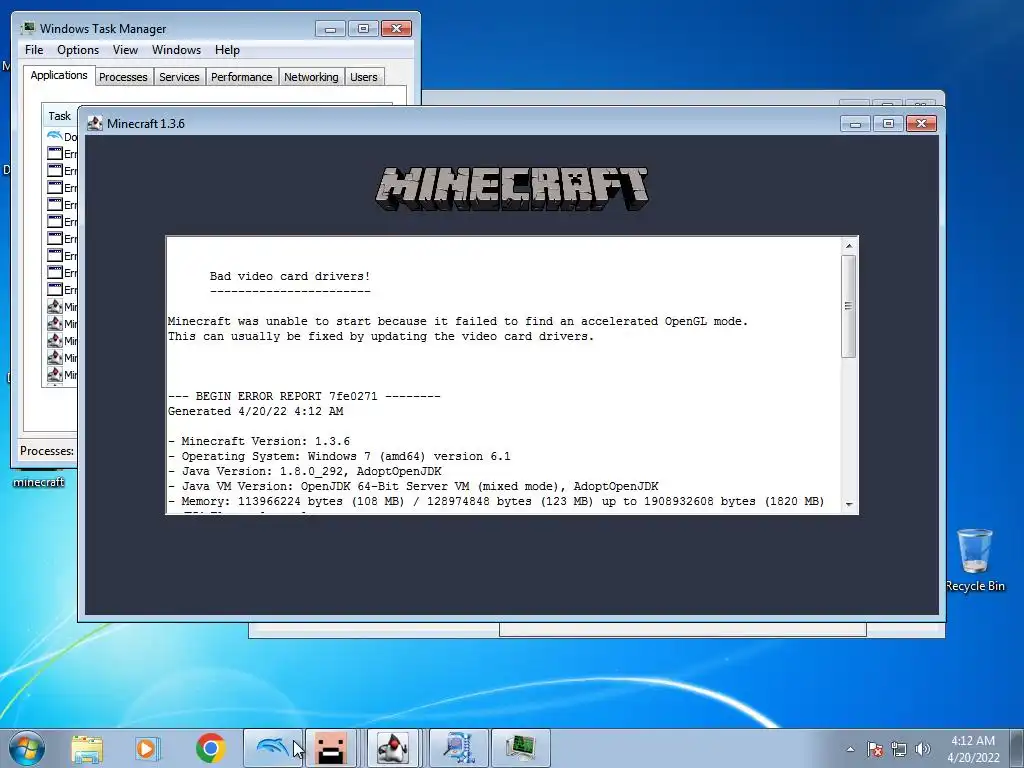The height and width of the screenshot is (768, 1024).
Task: Switch to the Users tab
Action: 364,77
